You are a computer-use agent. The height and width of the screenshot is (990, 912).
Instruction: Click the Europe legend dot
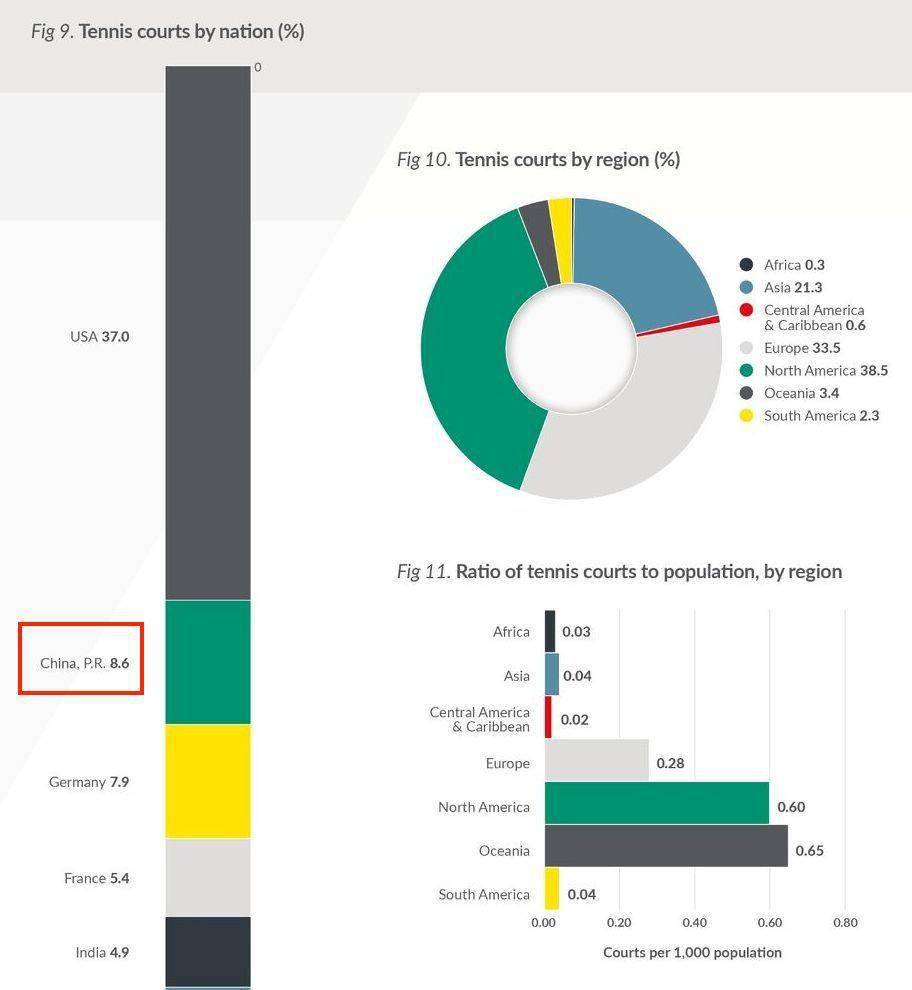pyautogui.click(x=746, y=348)
